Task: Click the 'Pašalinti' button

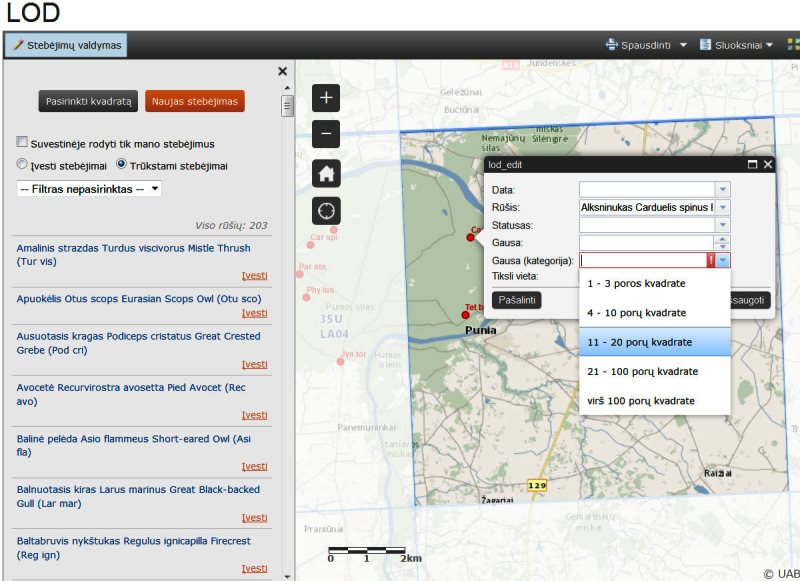Action: [516, 299]
